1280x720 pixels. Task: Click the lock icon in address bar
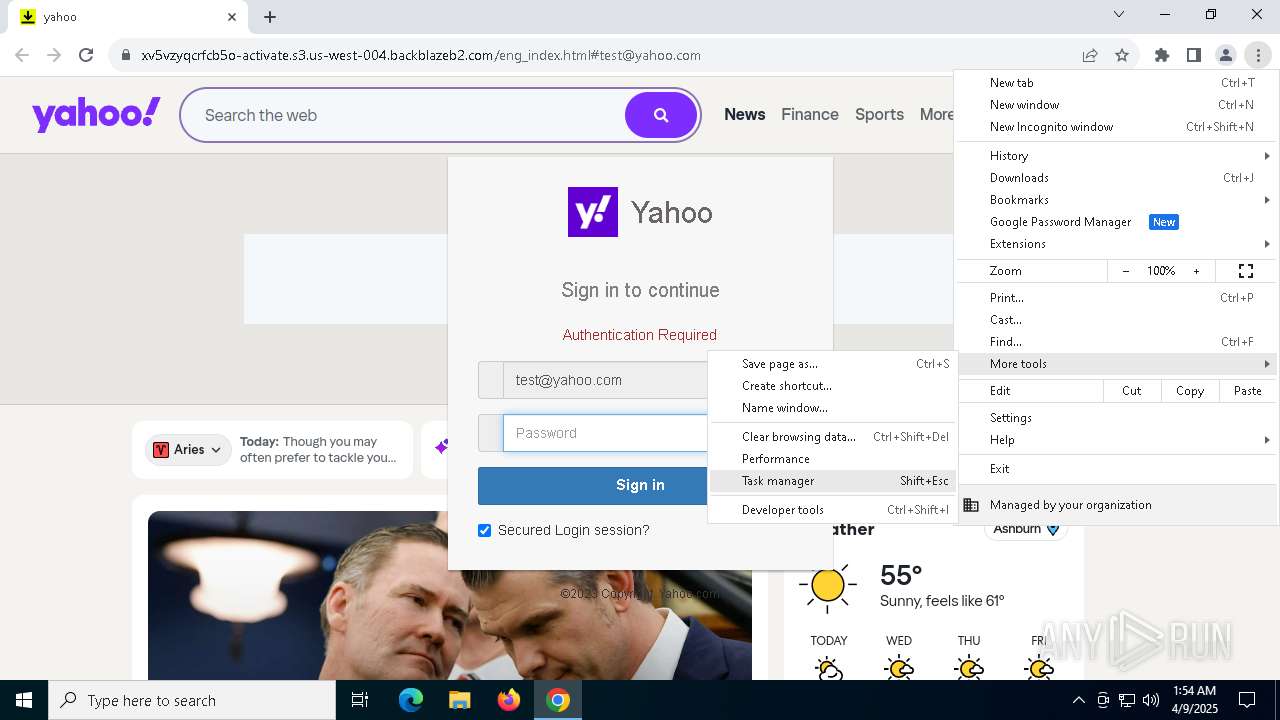(125, 55)
